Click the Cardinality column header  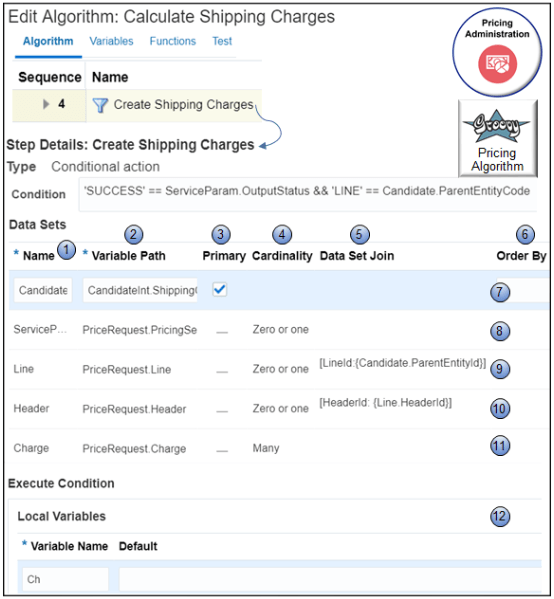(282, 256)
